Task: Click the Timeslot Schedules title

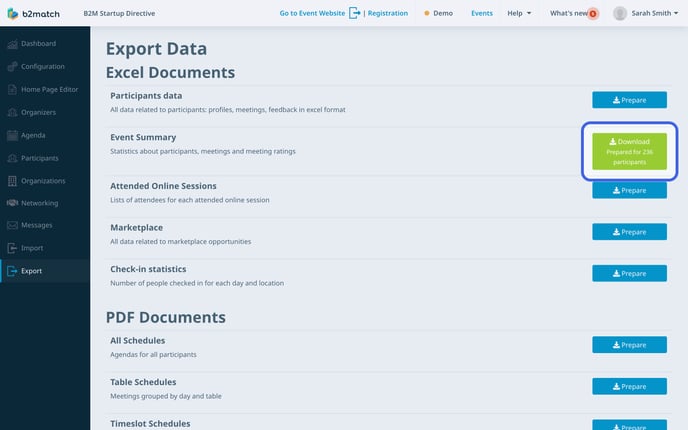Action: 150,423
